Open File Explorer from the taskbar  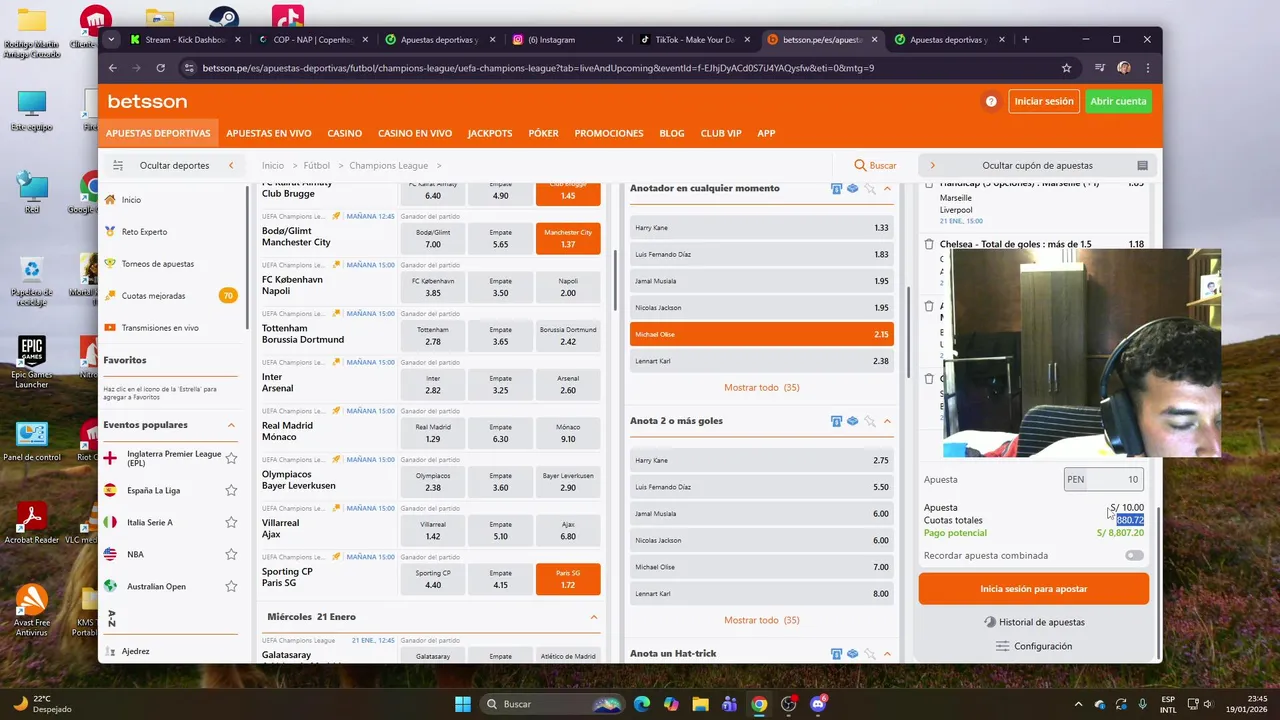coord(700,704)
